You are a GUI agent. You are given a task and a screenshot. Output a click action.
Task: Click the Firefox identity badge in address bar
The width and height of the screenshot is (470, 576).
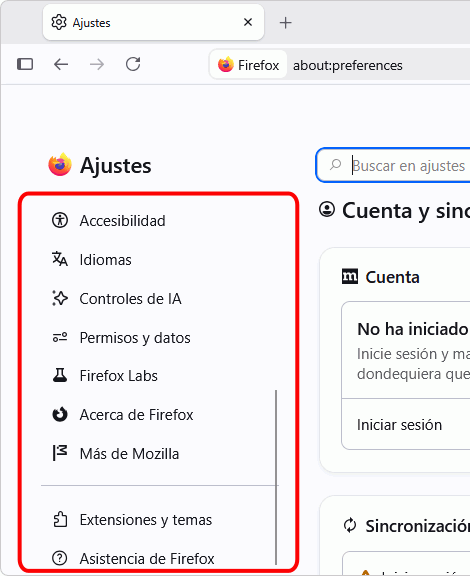click(x=248, y=65)
